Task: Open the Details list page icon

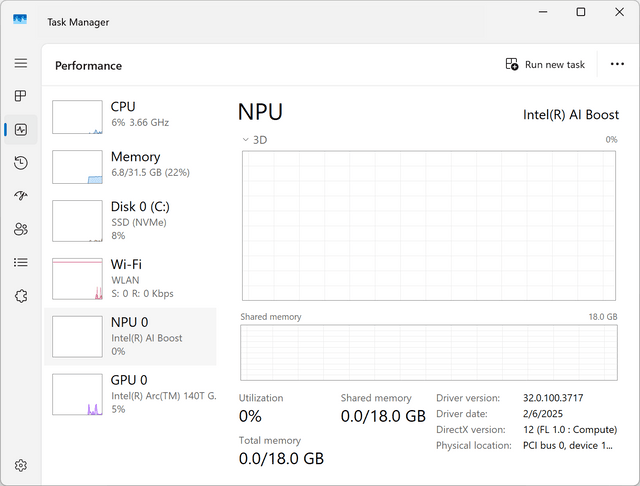Action: [x=21, y=262]
